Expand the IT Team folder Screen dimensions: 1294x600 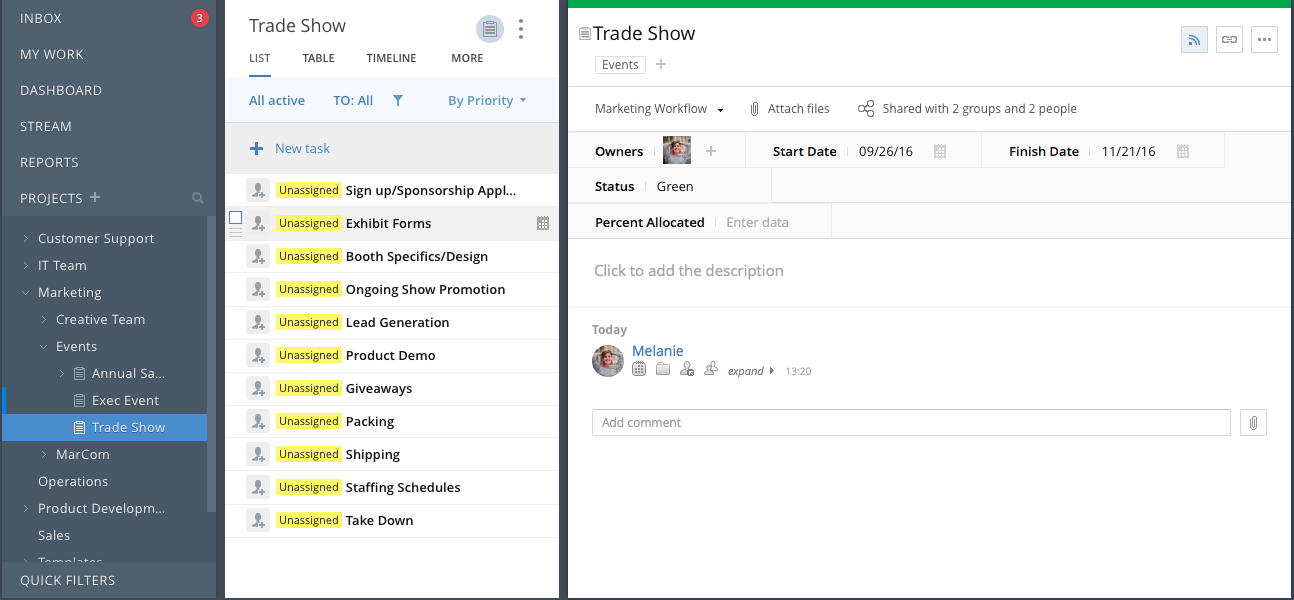click(x=26, y=265)
